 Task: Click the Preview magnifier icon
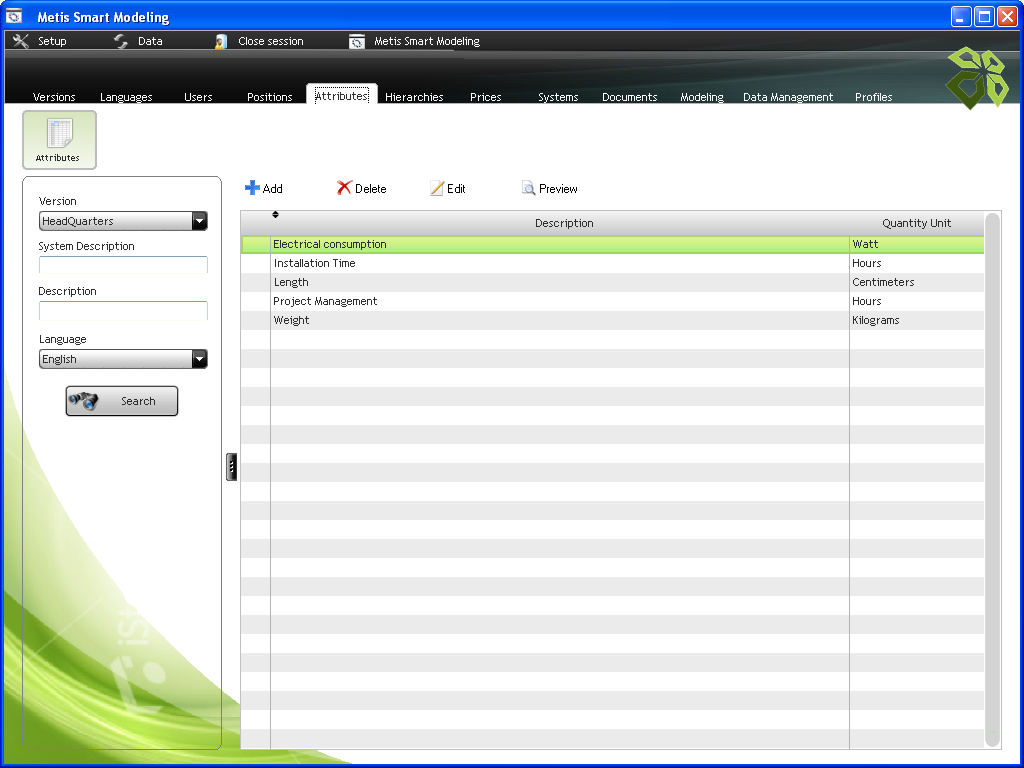[528, 188]
